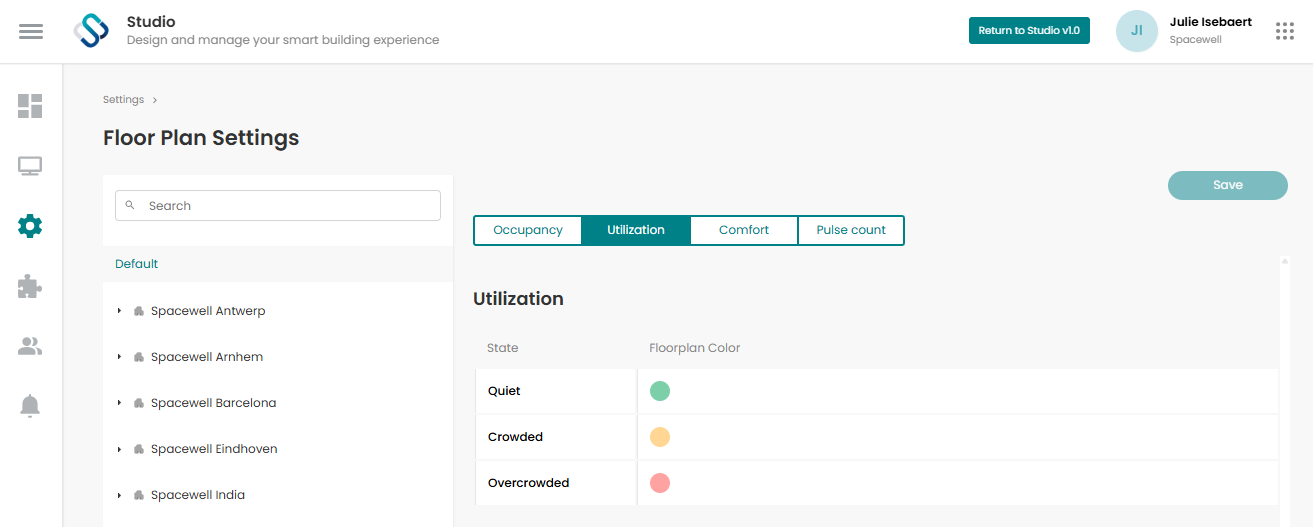Open the hamburger navigation menu
Screen dimensions: 1313x527
(x=31, y=31)
